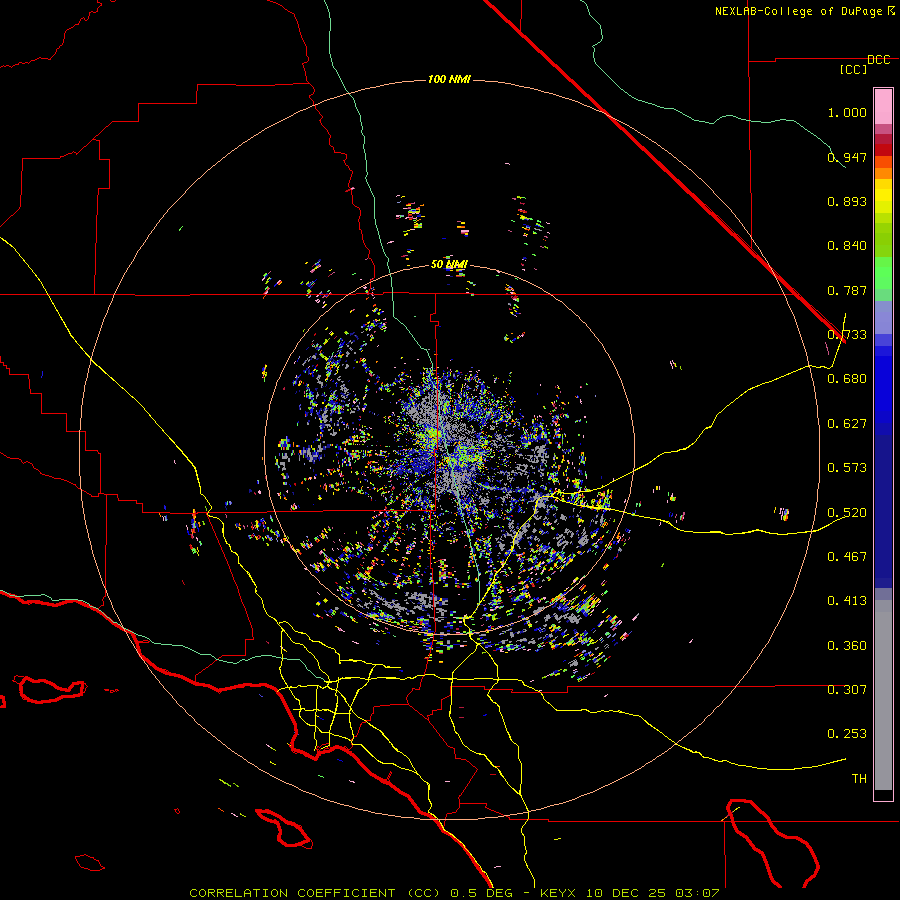Click the 50 NMI range ring label
Image resolution: width=900 pixels, height=900 pixels.
click(x=449, y=265)
